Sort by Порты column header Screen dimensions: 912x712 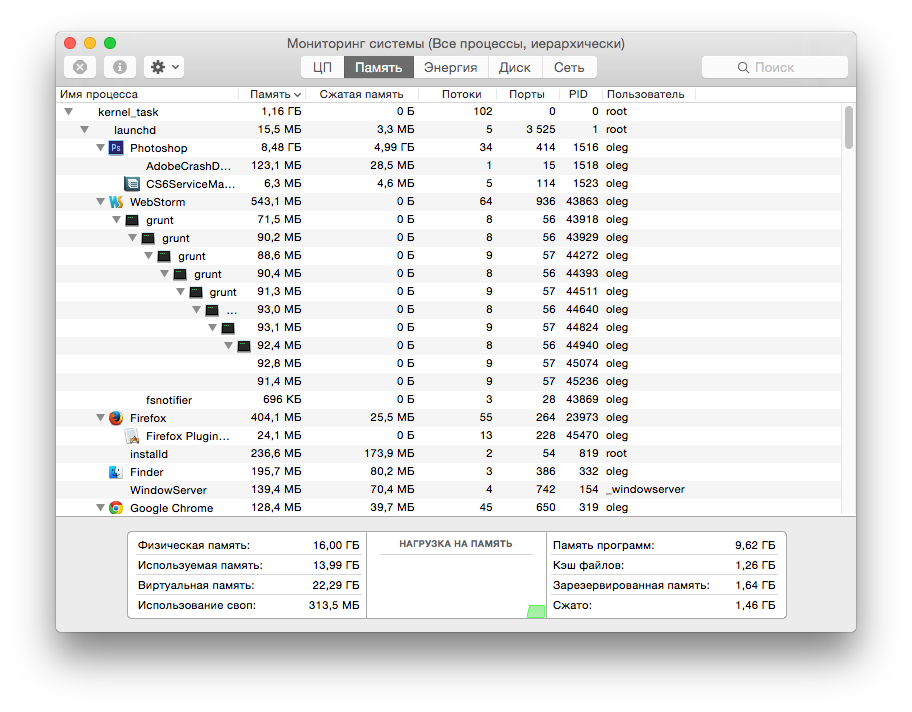526,94
